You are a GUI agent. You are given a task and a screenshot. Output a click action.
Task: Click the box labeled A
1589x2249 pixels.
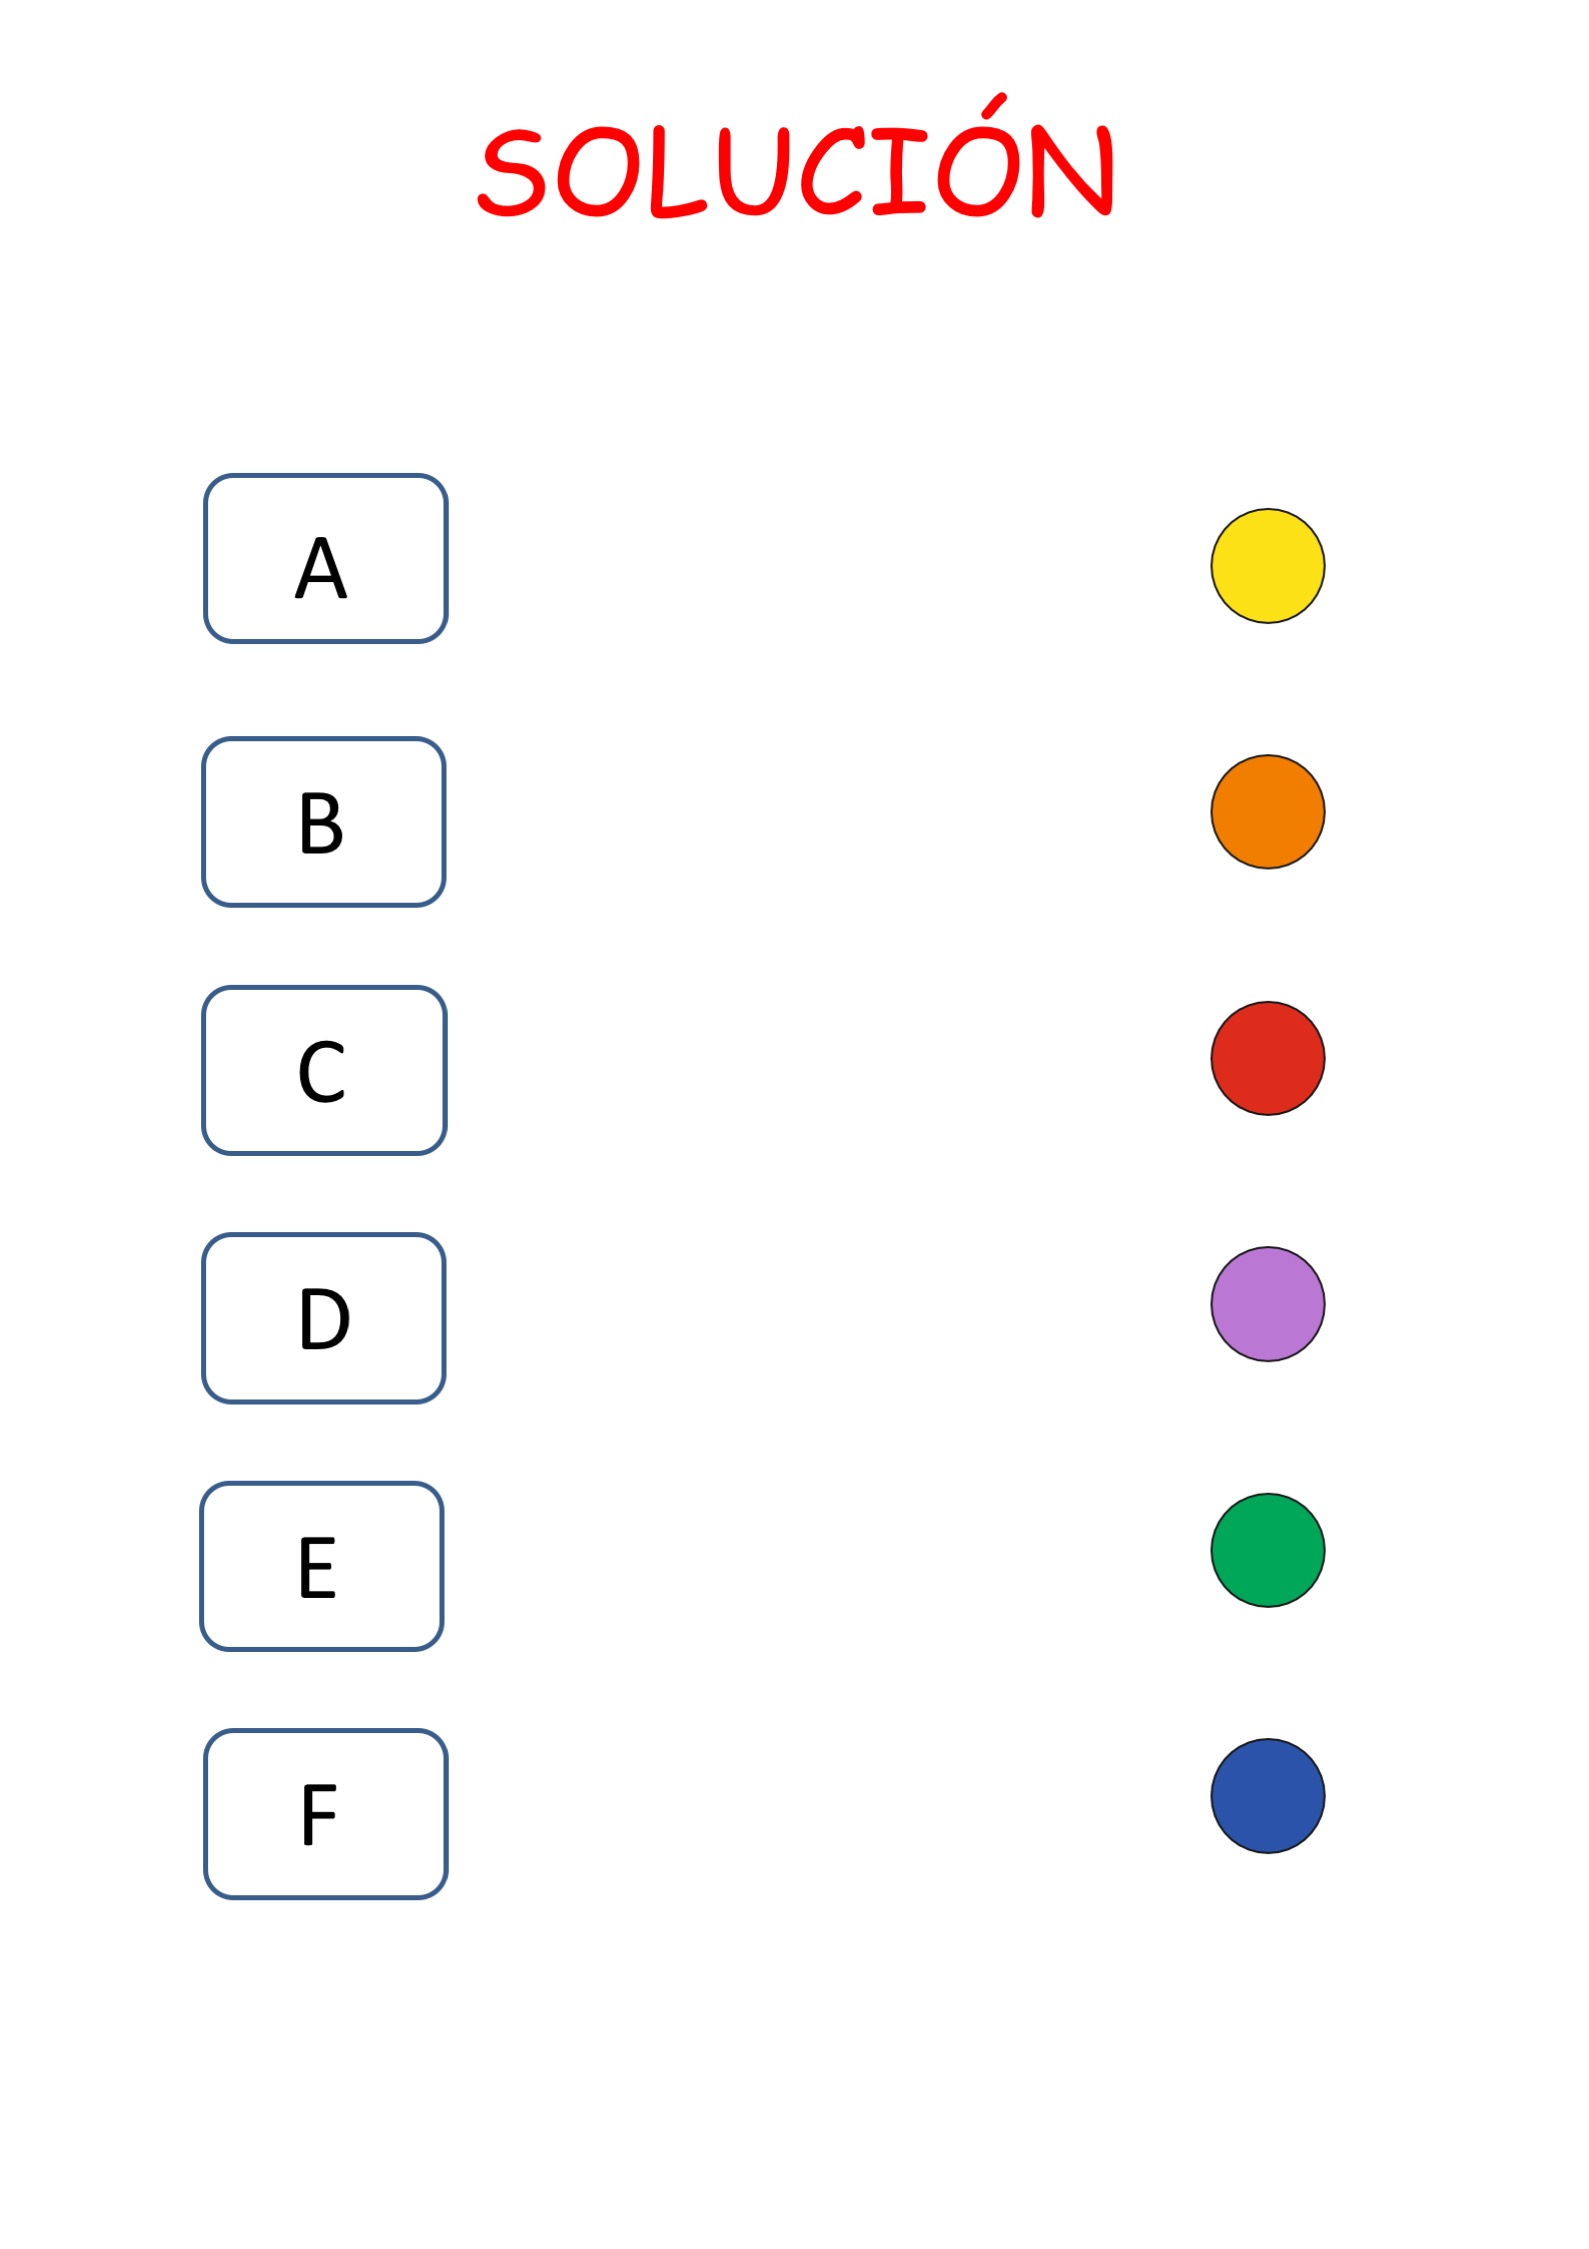[x=325, y=558]
